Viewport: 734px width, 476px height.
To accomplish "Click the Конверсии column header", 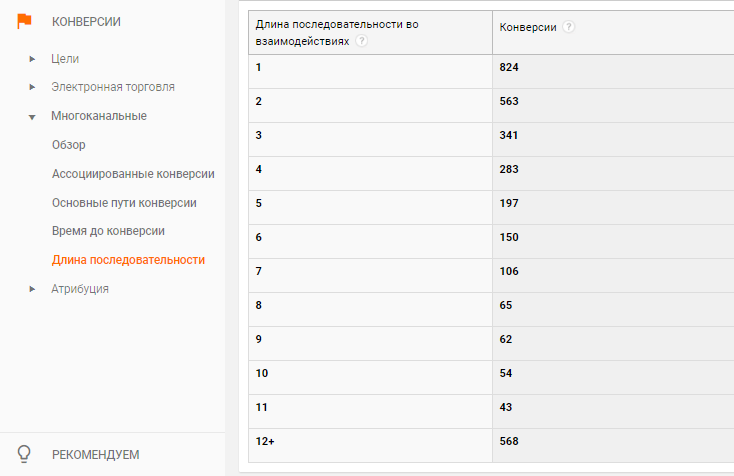I will coord(528,27).
